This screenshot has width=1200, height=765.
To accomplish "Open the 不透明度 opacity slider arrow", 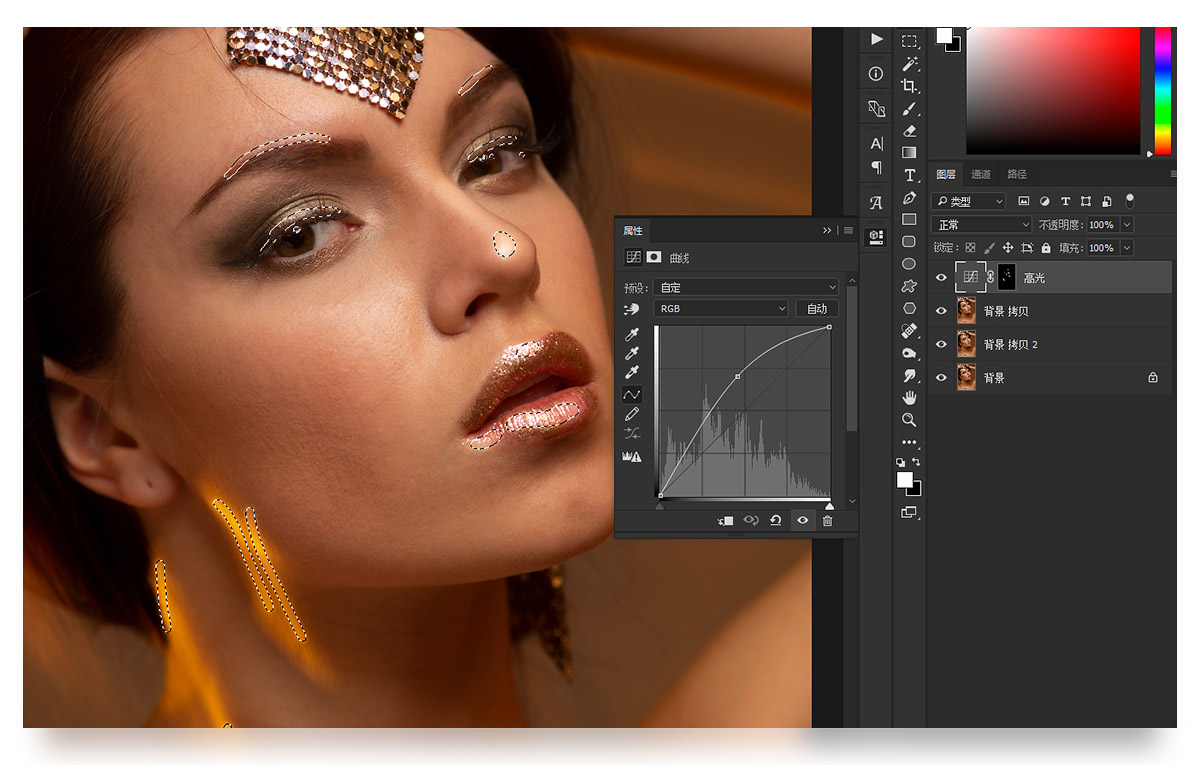I will (1128, 225).
